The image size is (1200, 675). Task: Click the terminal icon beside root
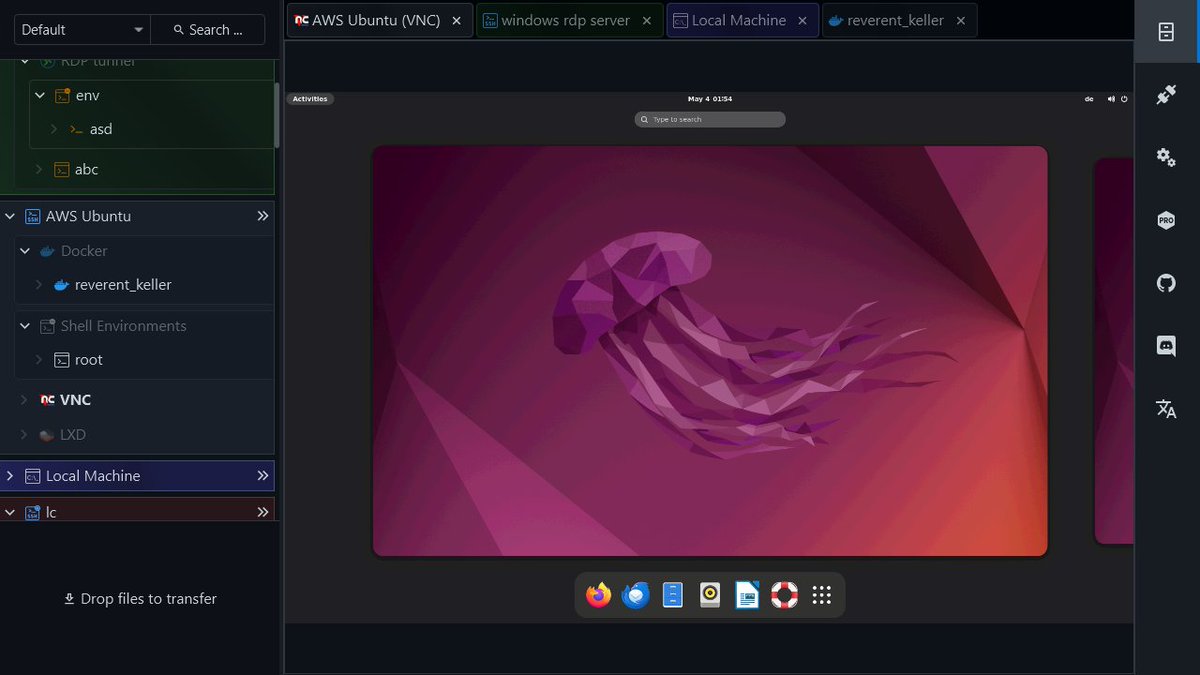[61, 360]
